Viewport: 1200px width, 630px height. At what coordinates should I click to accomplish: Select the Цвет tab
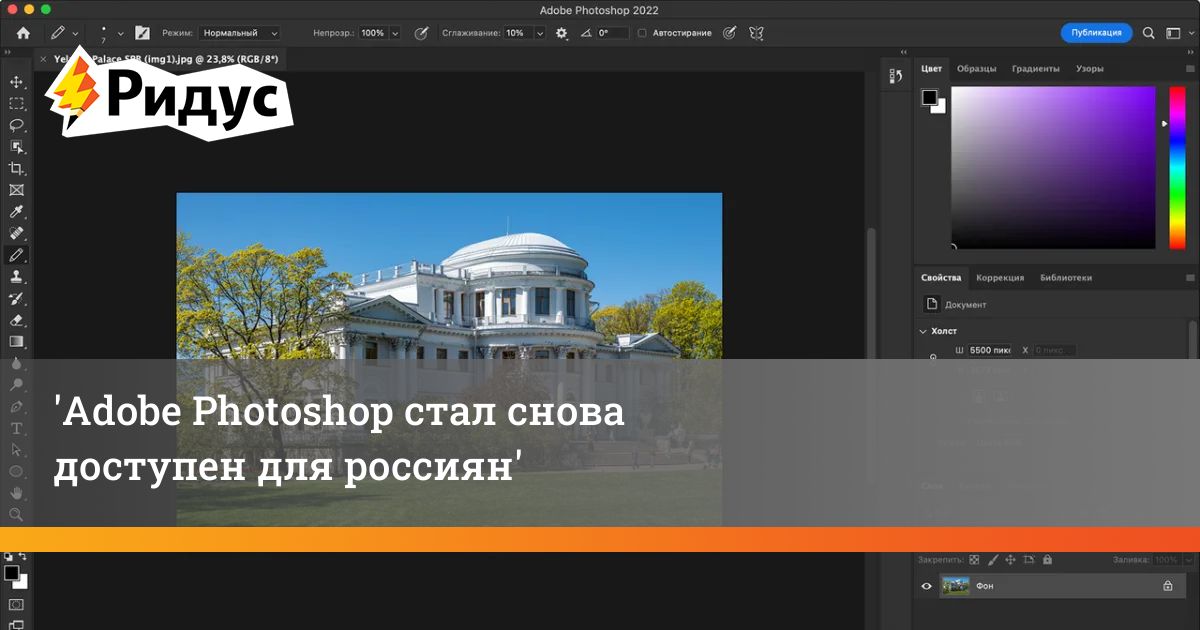(931, 69)
